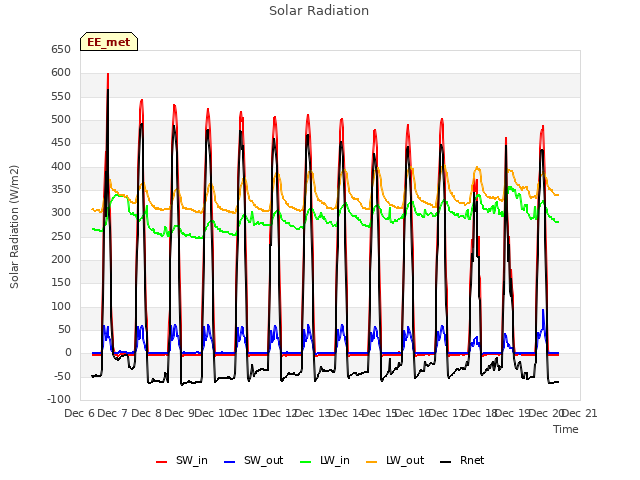
Task: Click the black Rnet legend swatch
Action: click(446, 462)
